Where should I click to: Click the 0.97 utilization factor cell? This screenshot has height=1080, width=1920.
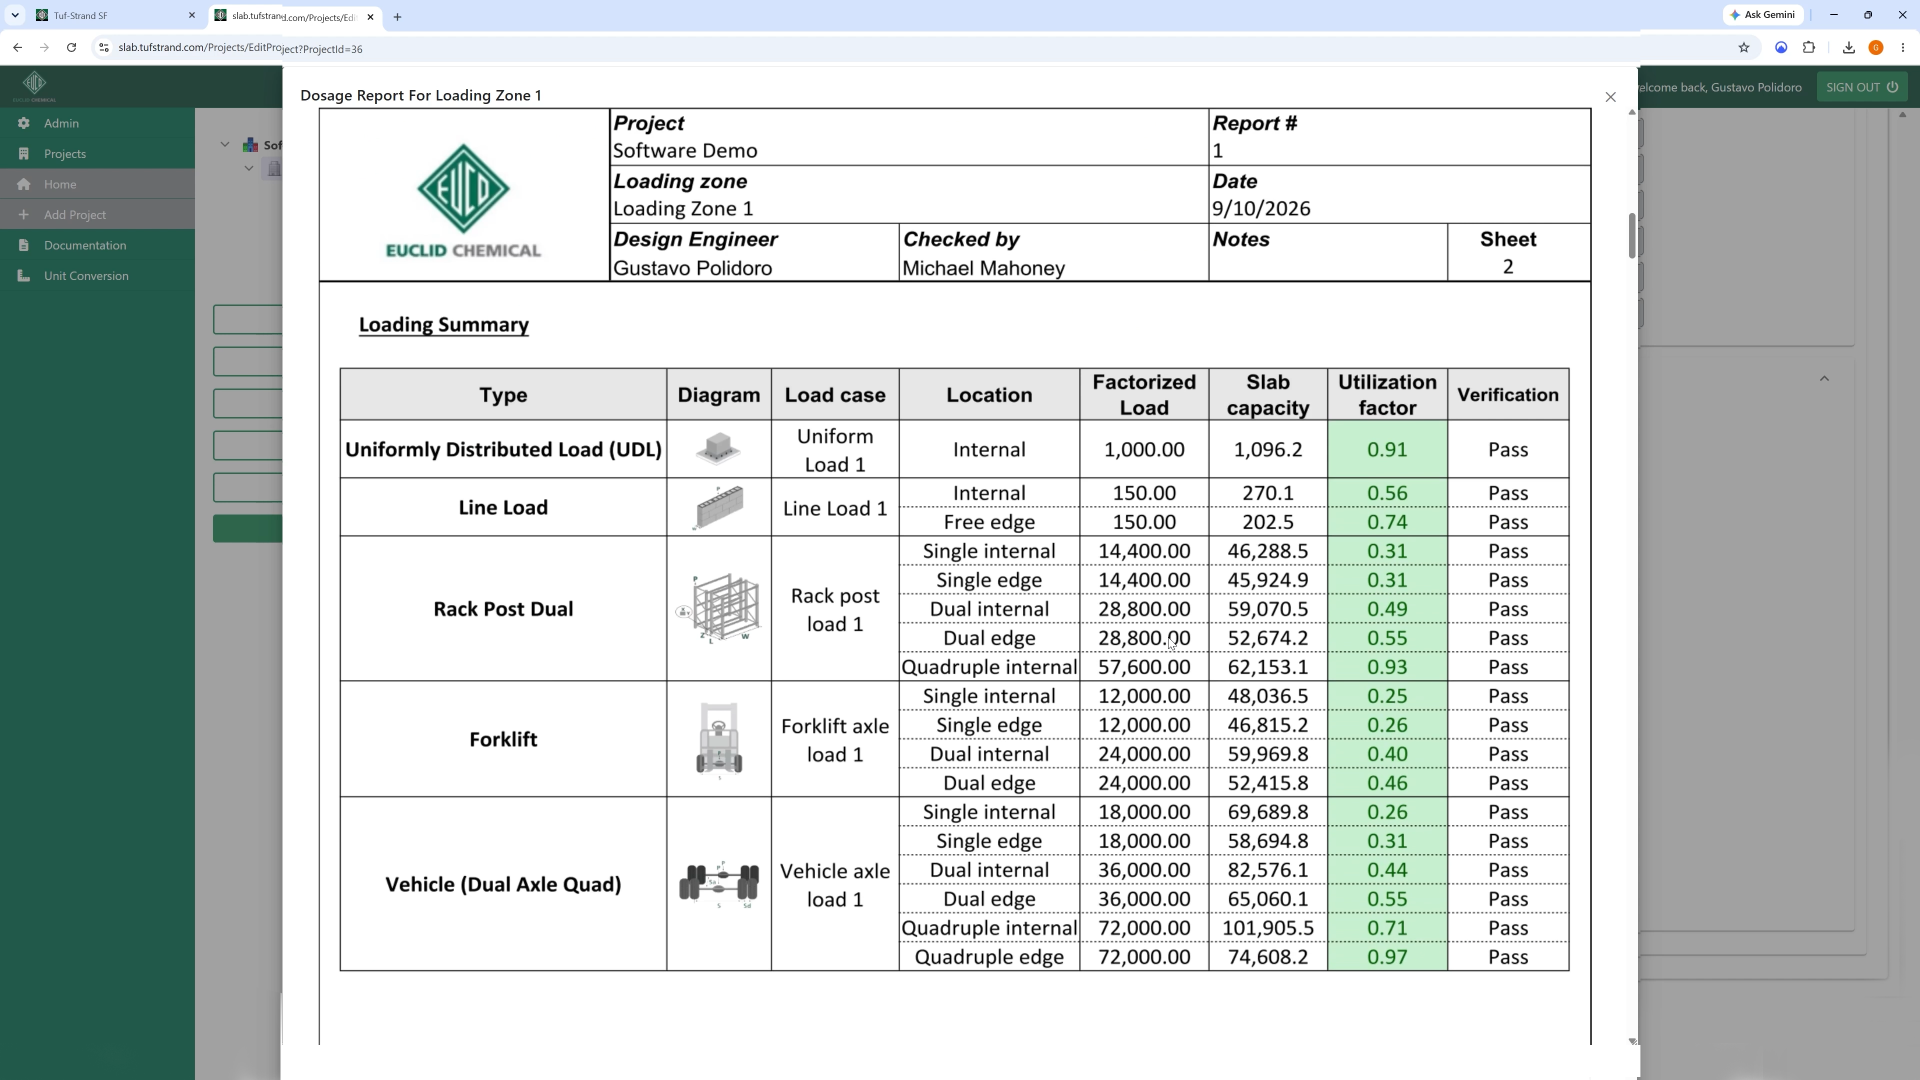(1387, 957)
